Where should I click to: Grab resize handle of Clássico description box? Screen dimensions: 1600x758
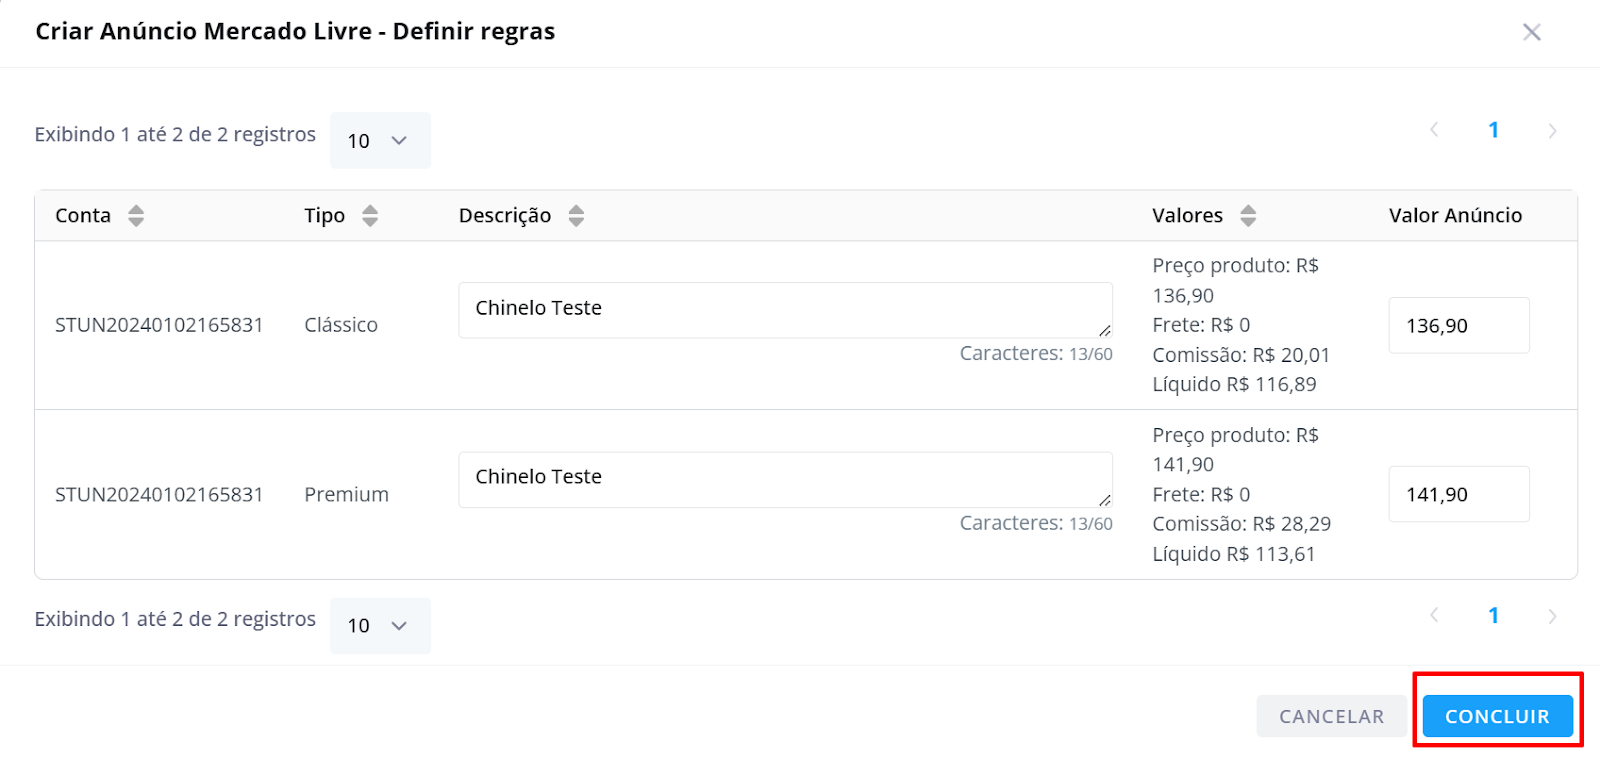[1105, 330]
